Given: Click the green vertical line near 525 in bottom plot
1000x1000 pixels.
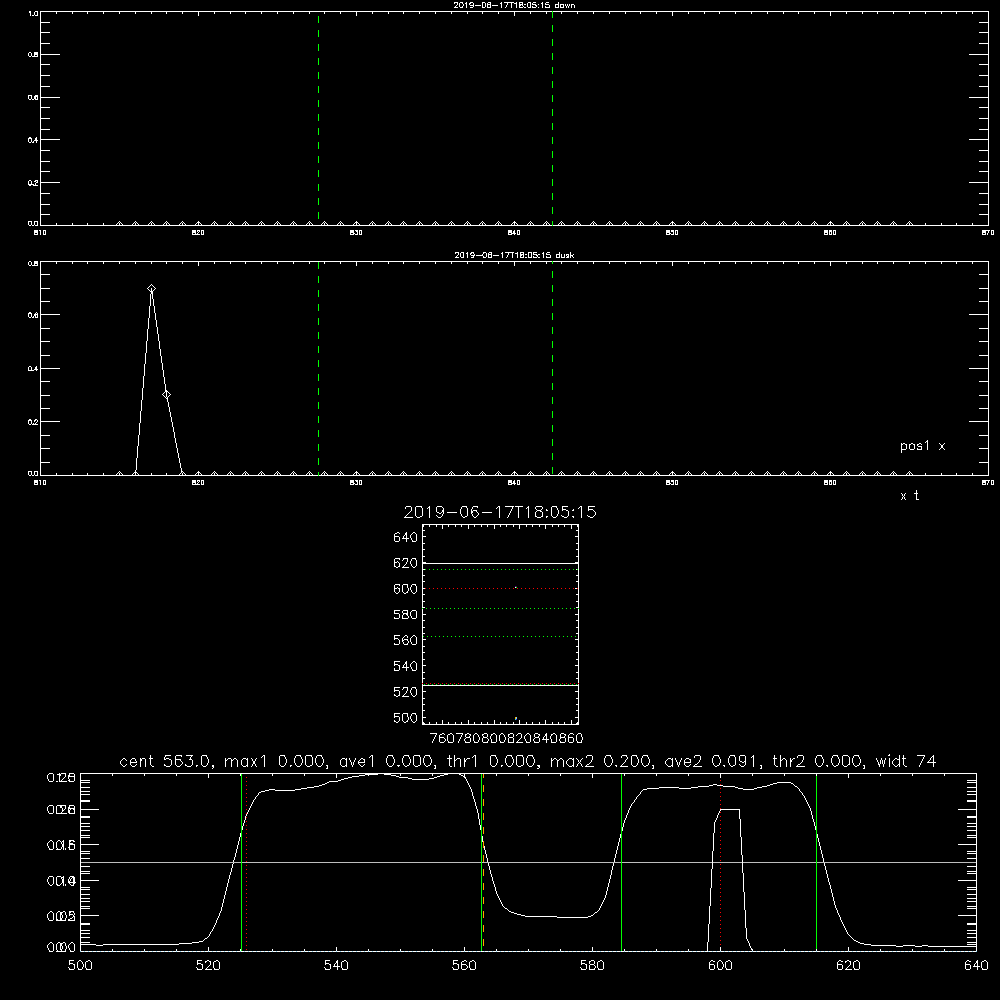Looking at the screenshot, I should [241, 862].
